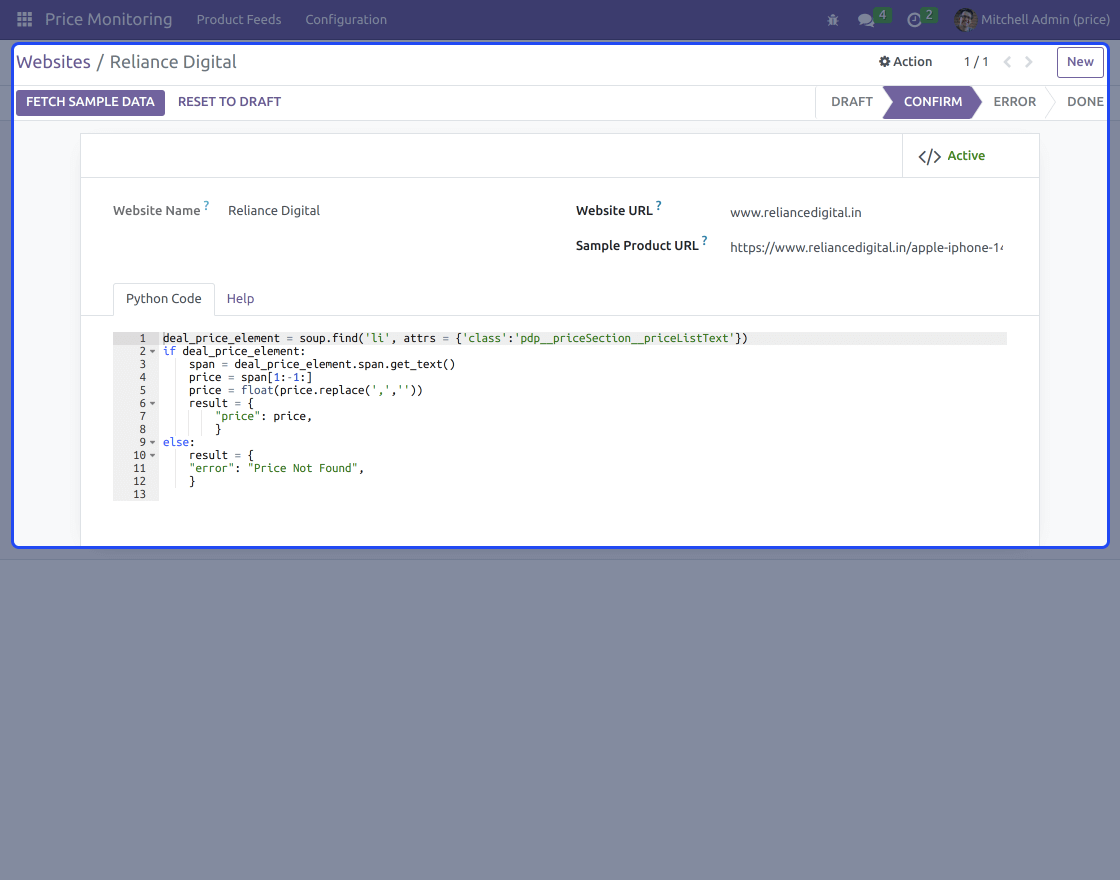Select the ERROR status stage

pyautogui.click(x=1014, y=102)
